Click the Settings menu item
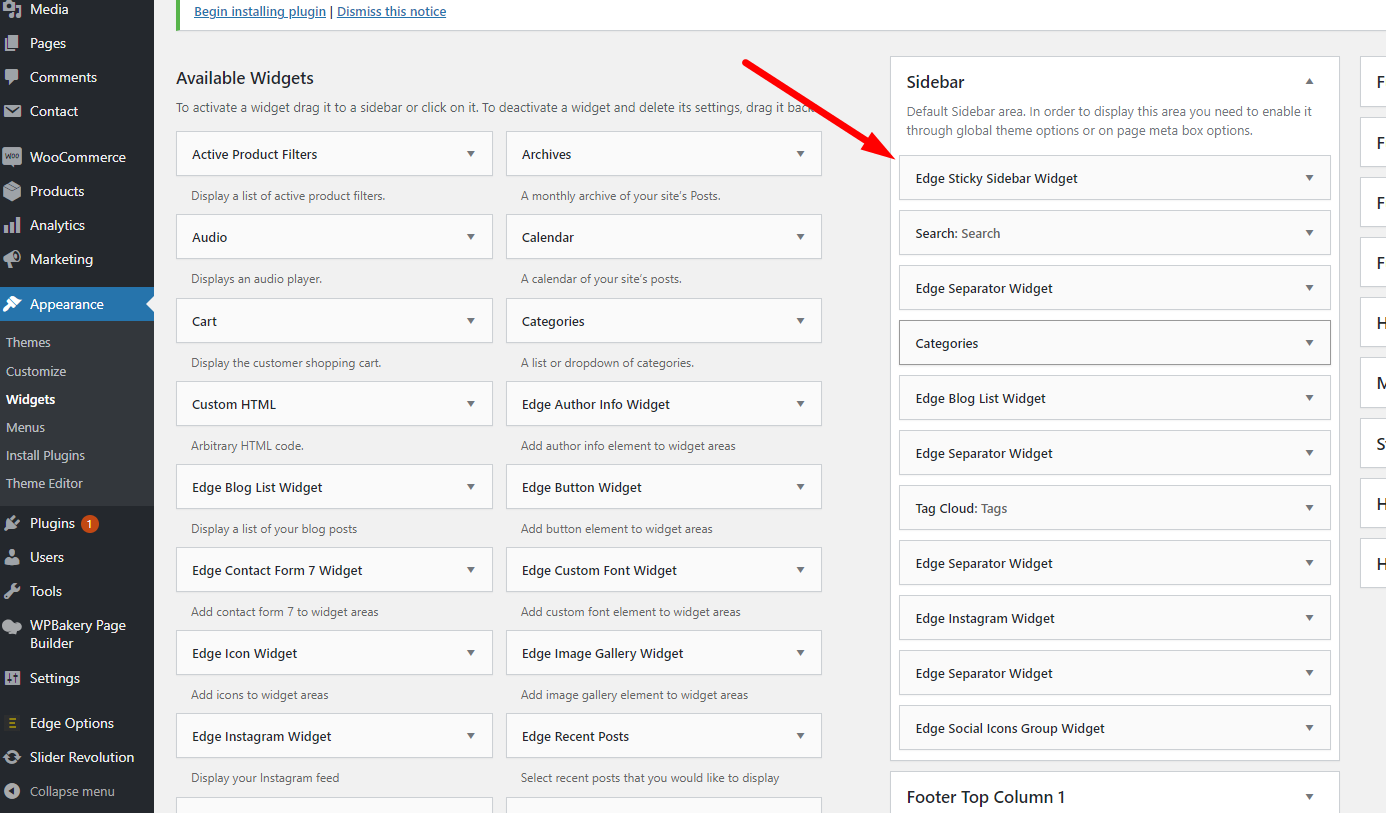The height and width of the screenshot is (813, 1386). tap(77, 678)
